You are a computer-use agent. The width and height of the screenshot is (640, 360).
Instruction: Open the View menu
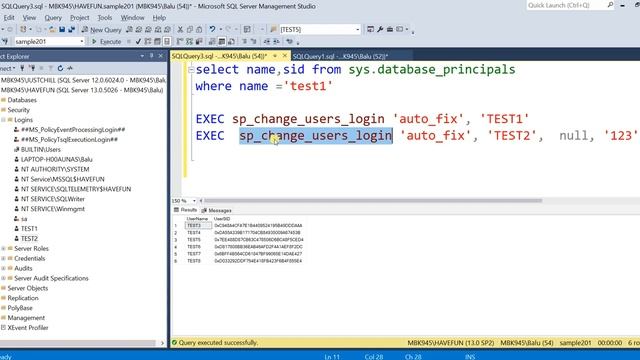(29, 18)
